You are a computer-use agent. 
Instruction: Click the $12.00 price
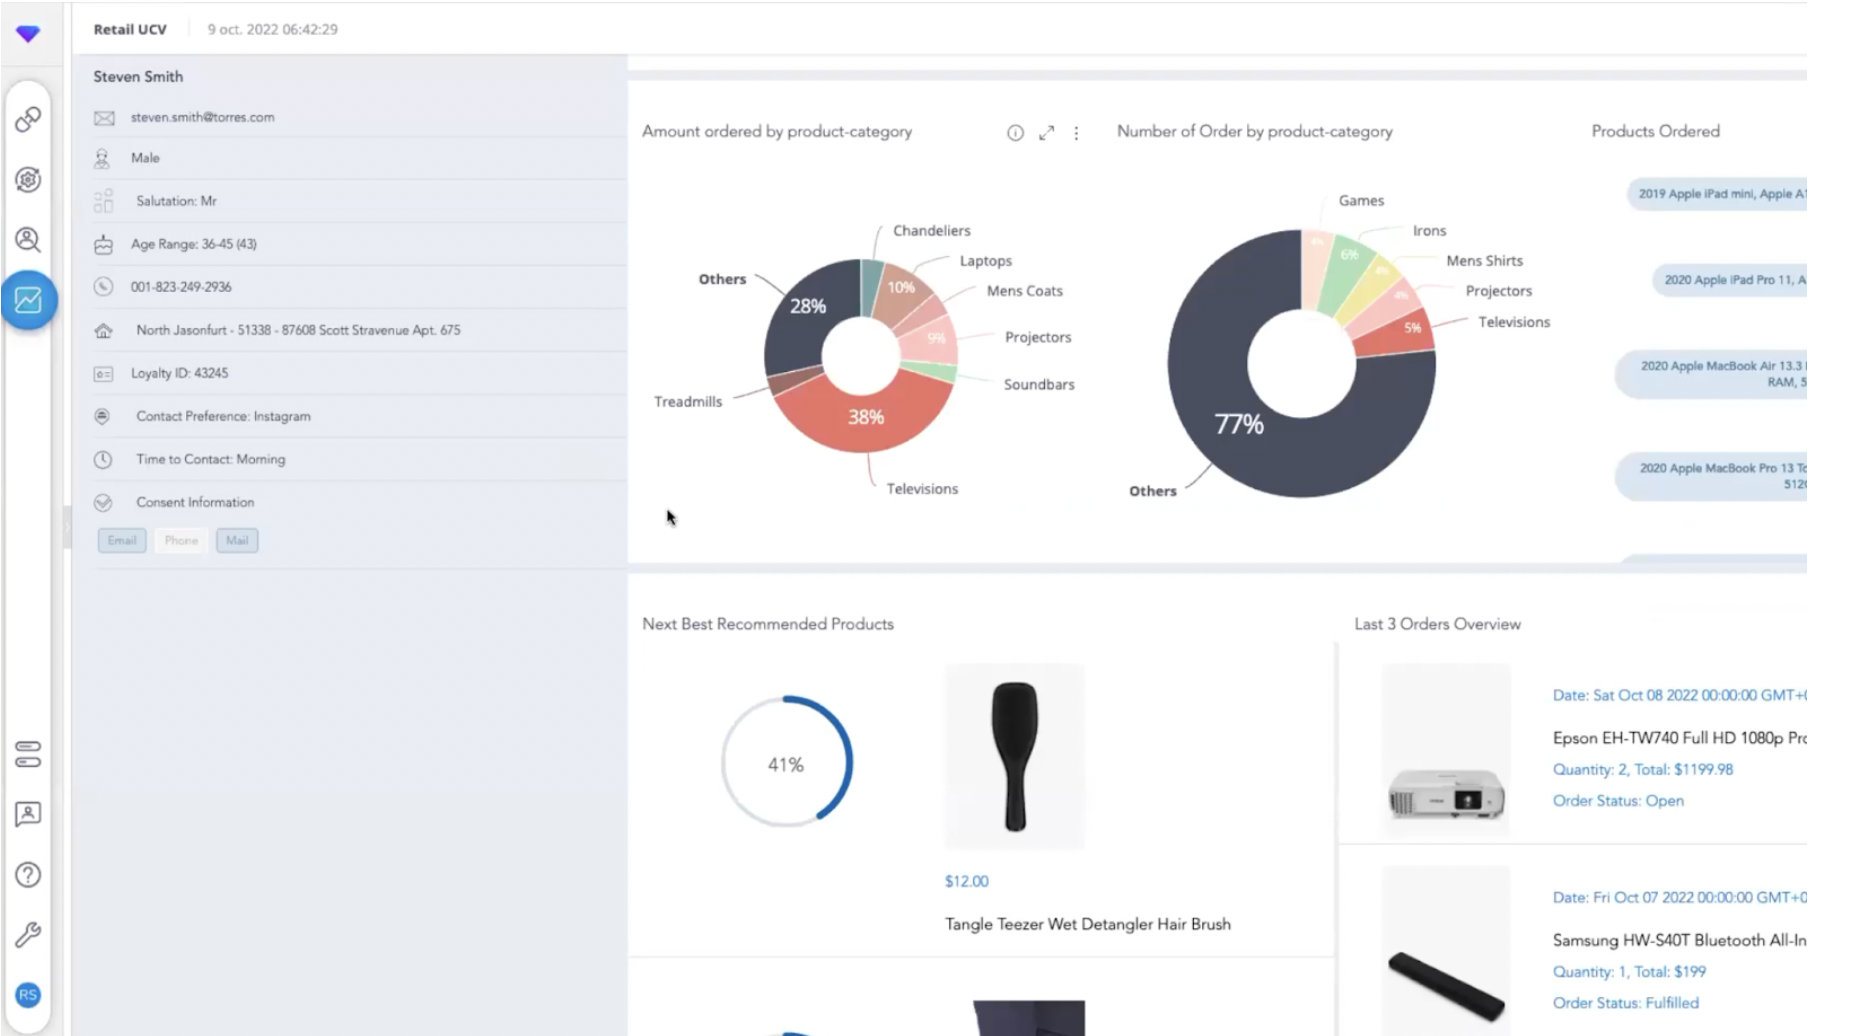(966, 881)
